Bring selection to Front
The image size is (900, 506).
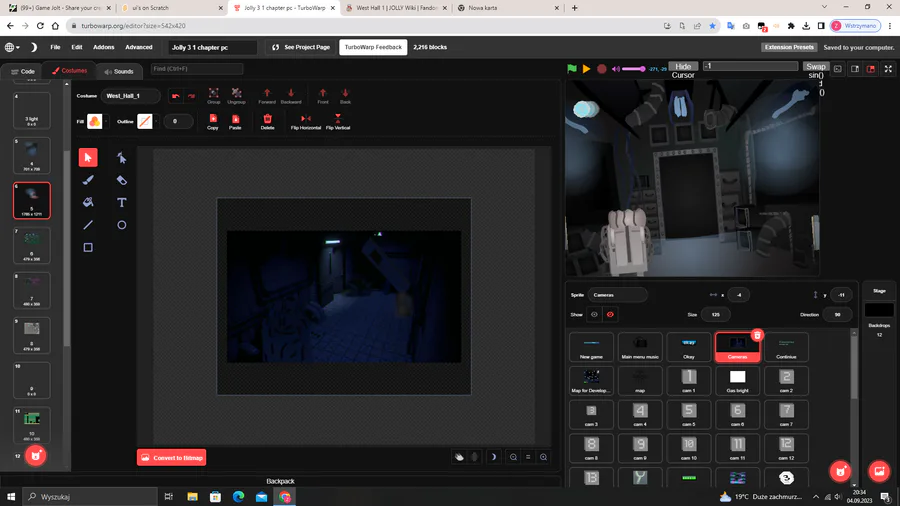click(x=323, y=96)
